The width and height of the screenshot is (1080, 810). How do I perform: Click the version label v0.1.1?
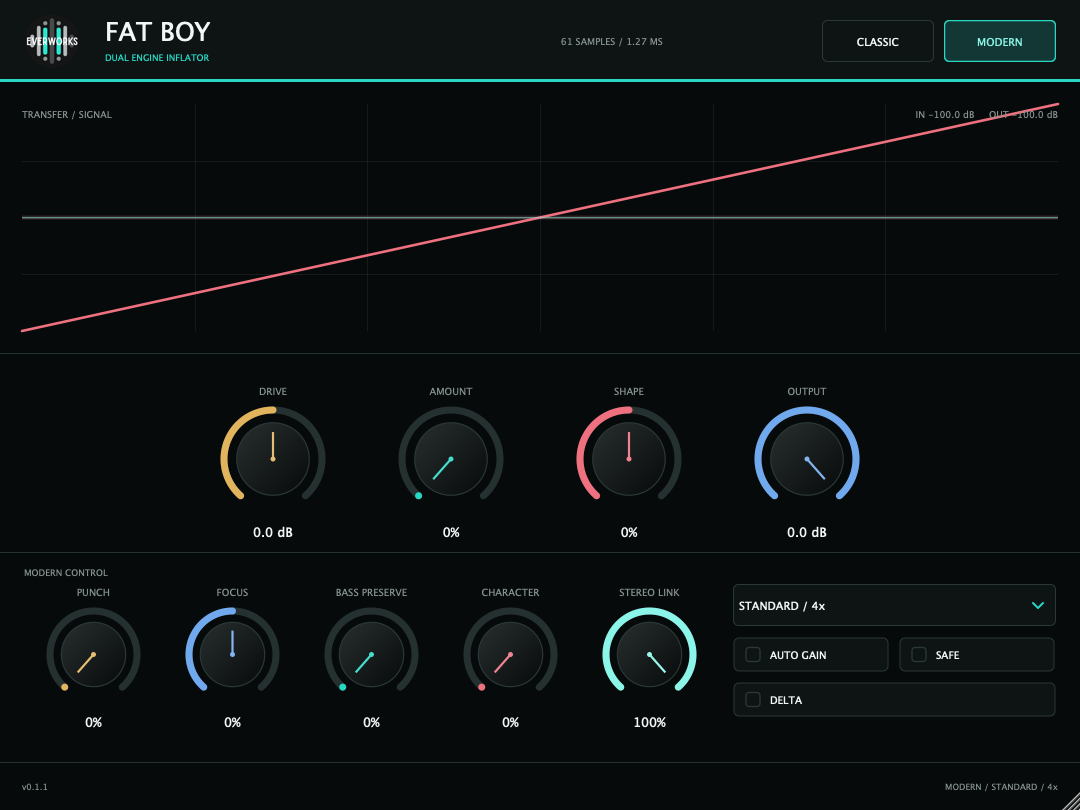pyautogui.click(x=34, y=787)
